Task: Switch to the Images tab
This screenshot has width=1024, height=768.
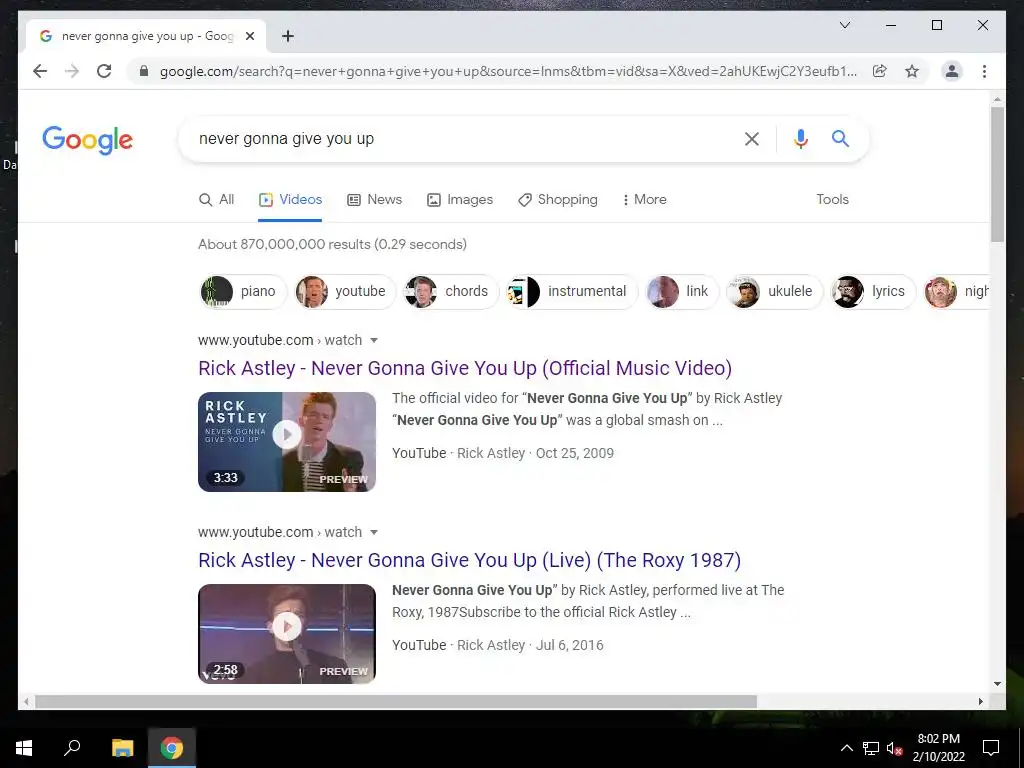Action: click(x=460, y=199)
